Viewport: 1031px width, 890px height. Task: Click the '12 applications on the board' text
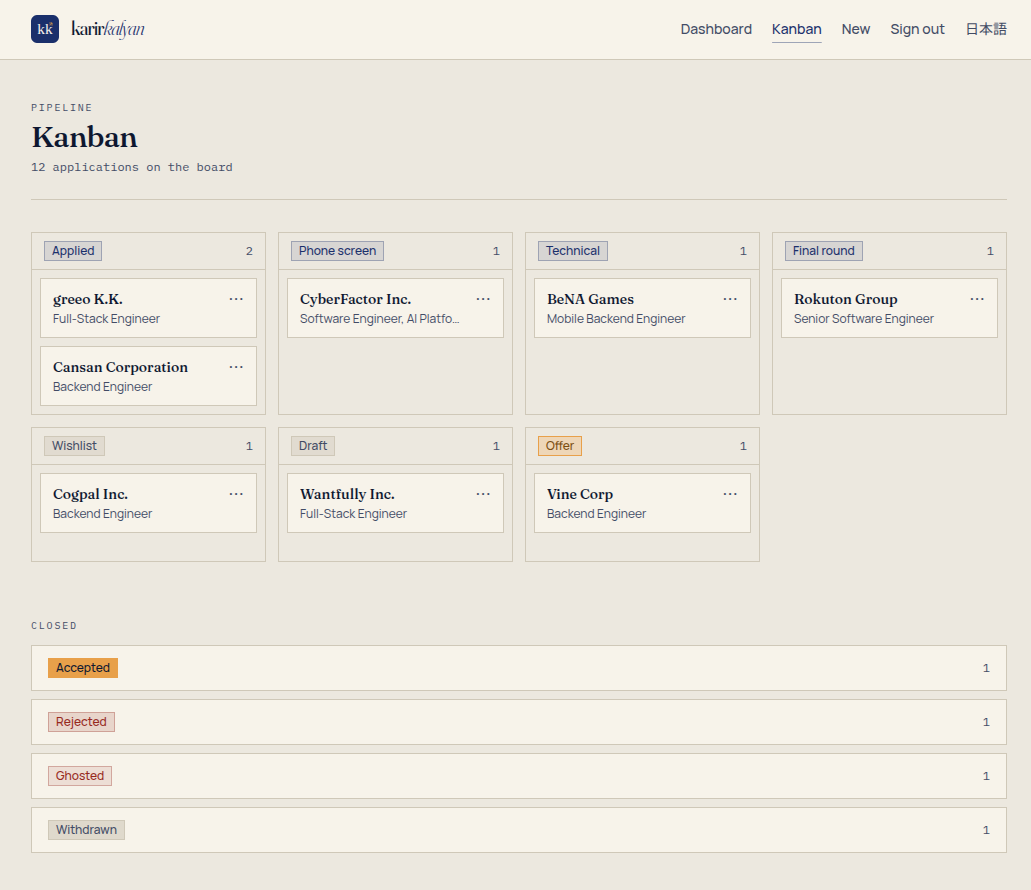(x=132, y=167)
